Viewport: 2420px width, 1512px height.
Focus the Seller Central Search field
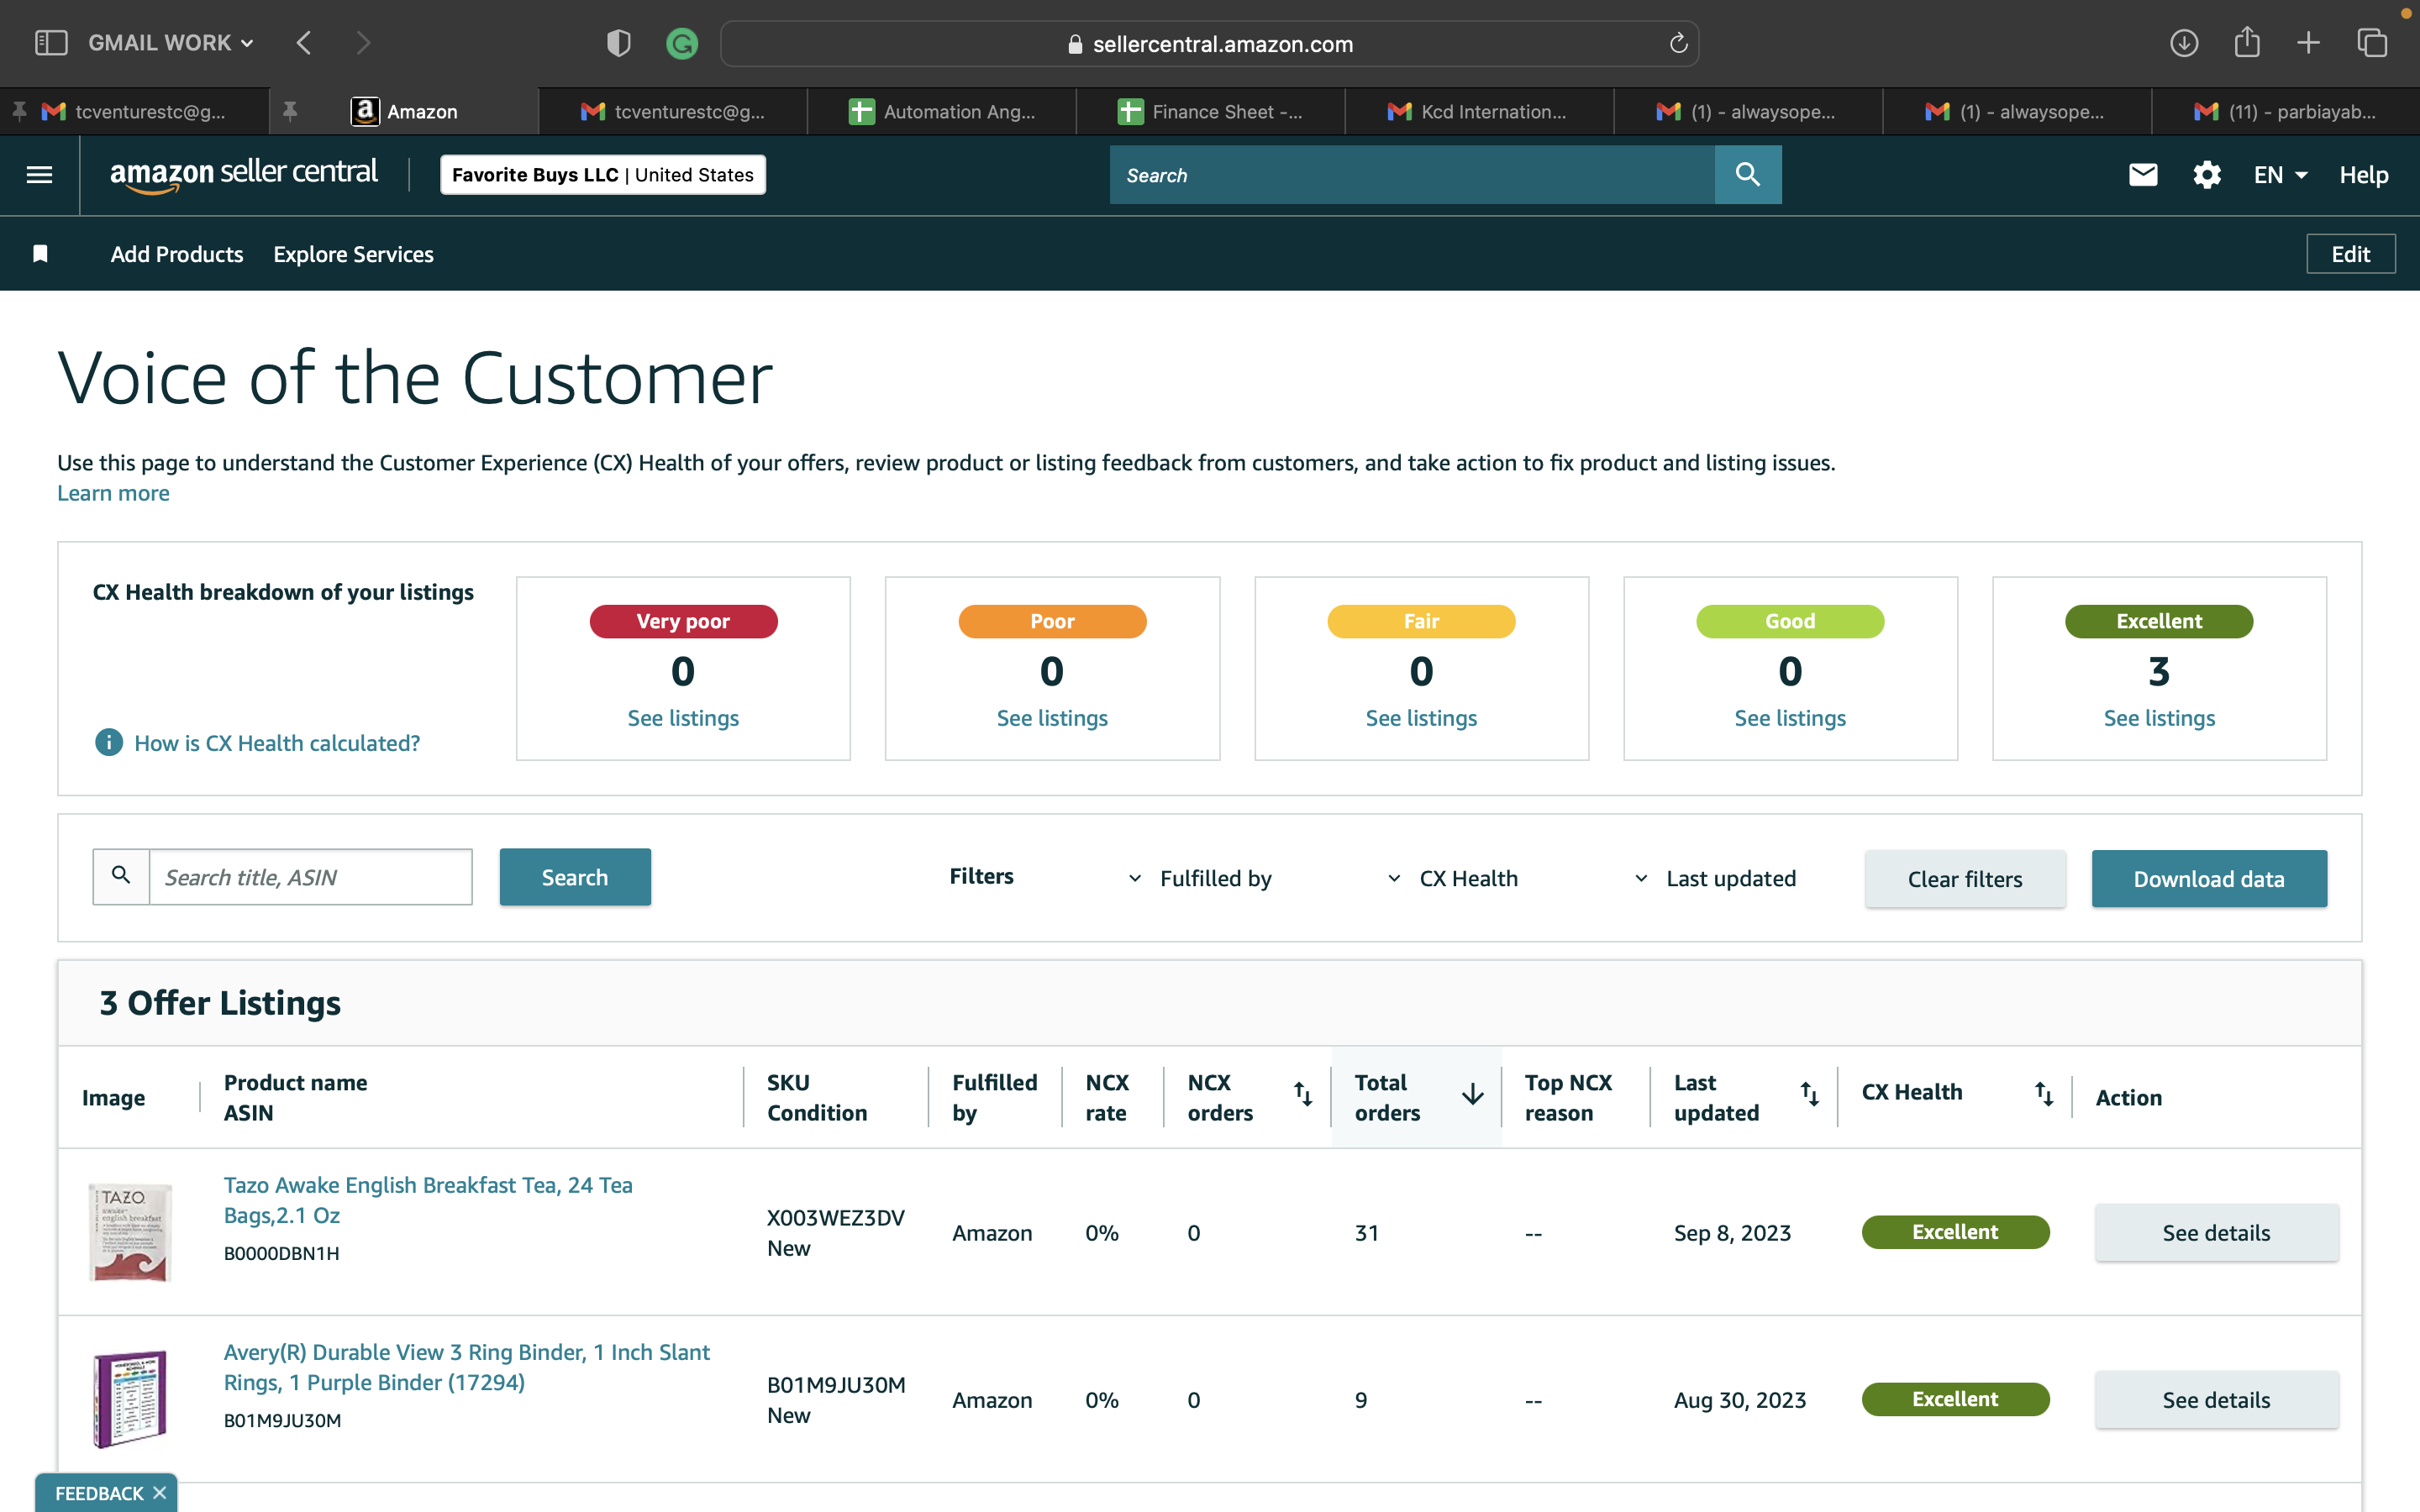[1412, 175]
